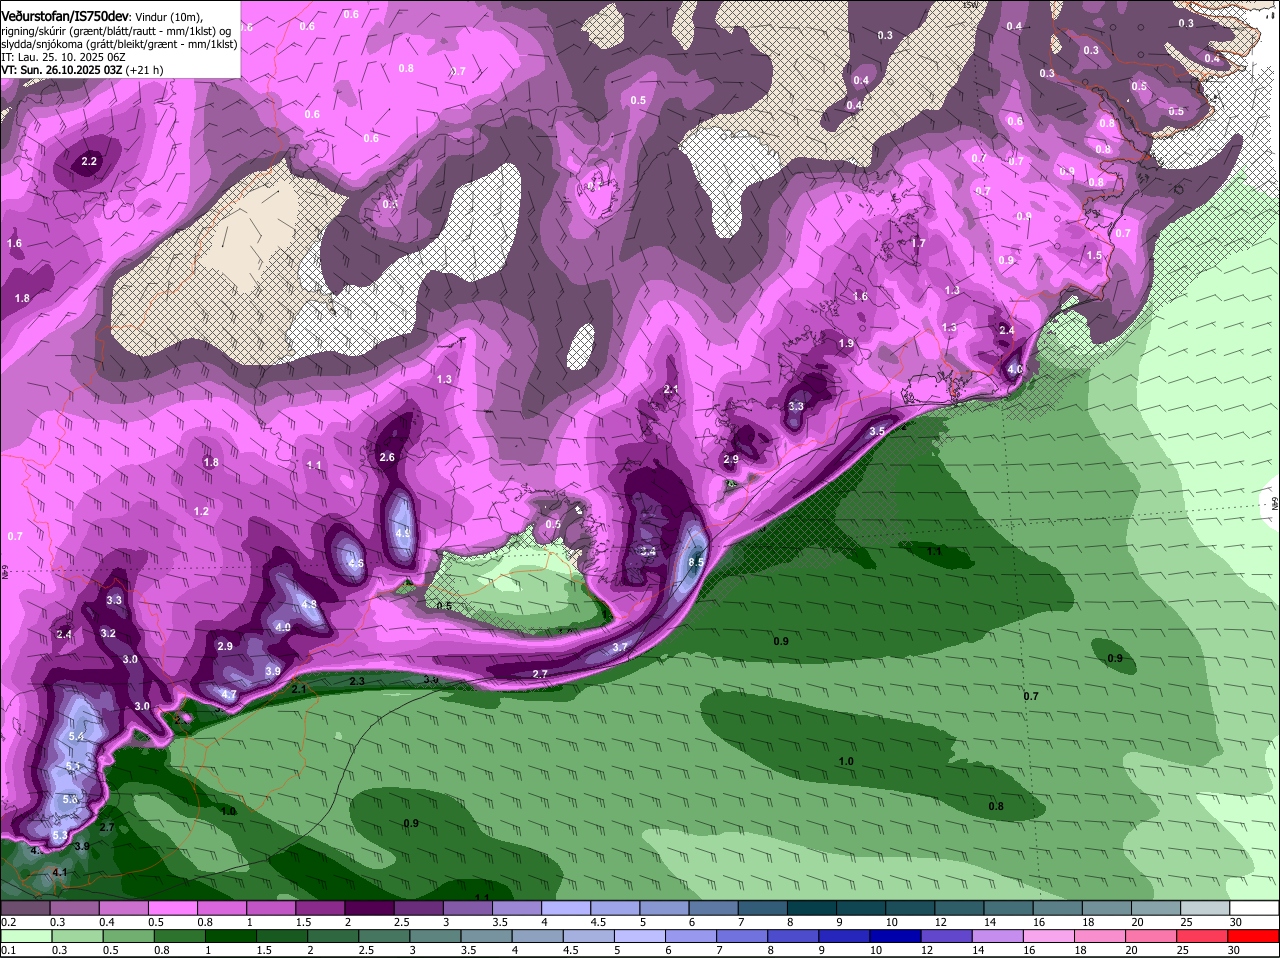Screen dimensions: 1280x958
Task: Click the 5.8 value on the map
Action: click(70, 800)
